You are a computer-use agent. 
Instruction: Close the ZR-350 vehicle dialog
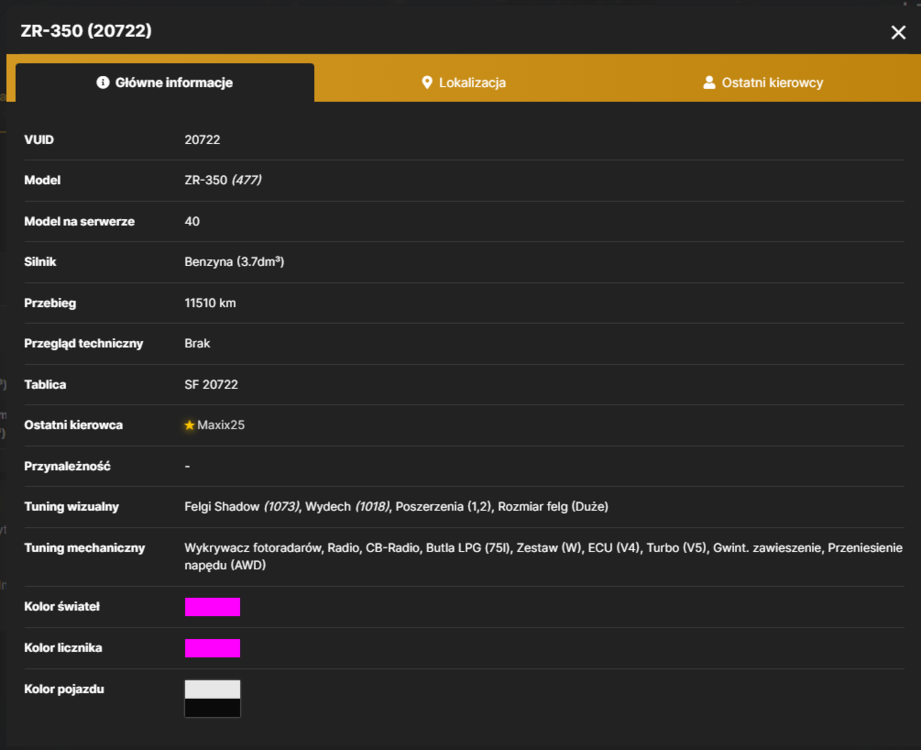tap(898, 32)
